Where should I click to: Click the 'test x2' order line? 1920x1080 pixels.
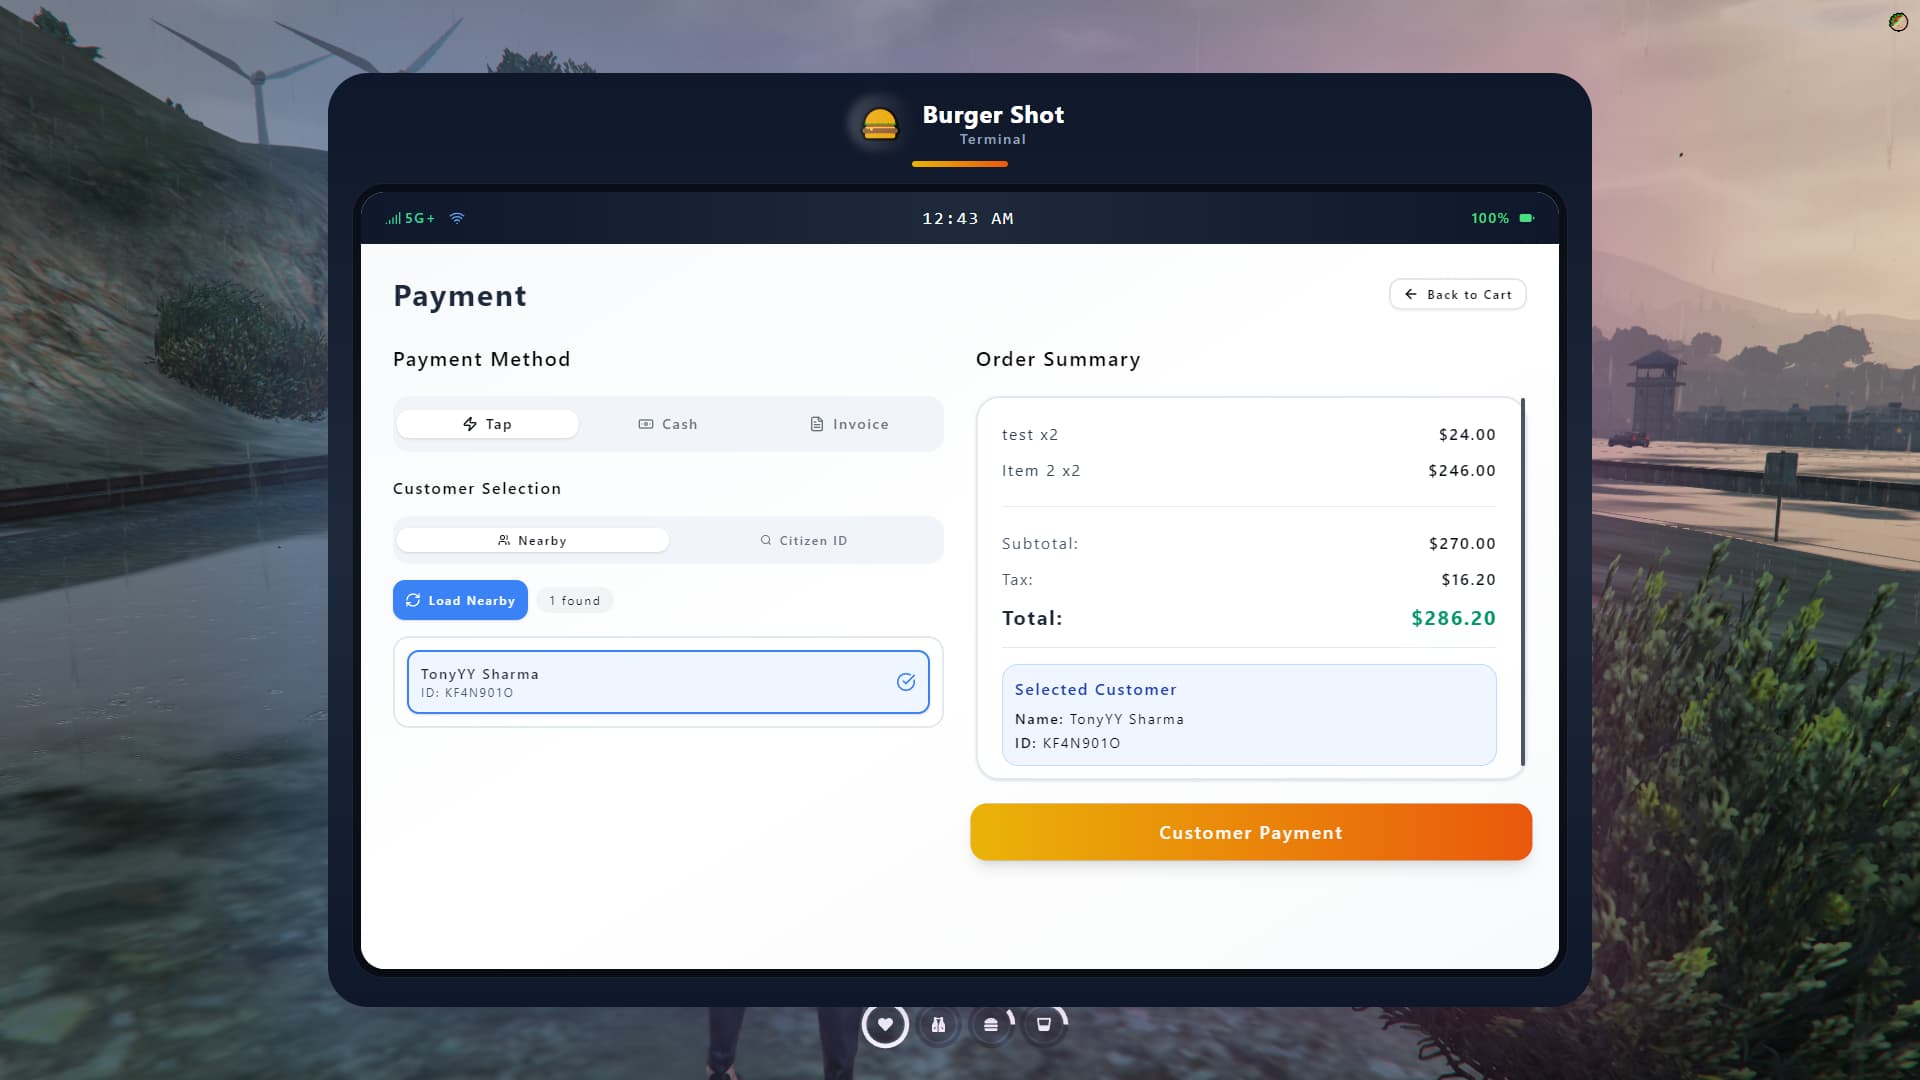pos(1249,435)
